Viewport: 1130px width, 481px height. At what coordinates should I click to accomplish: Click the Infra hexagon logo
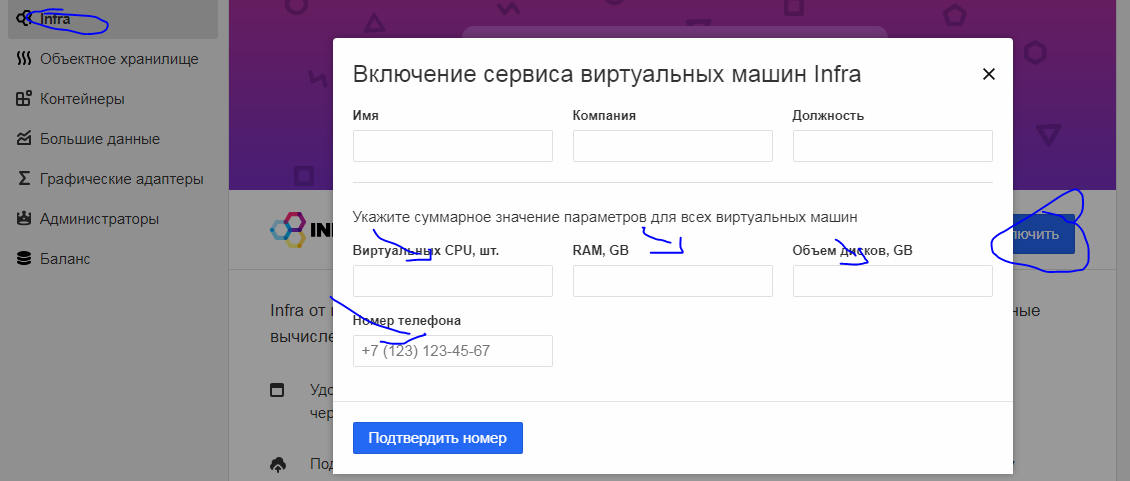tap(288, 231)
